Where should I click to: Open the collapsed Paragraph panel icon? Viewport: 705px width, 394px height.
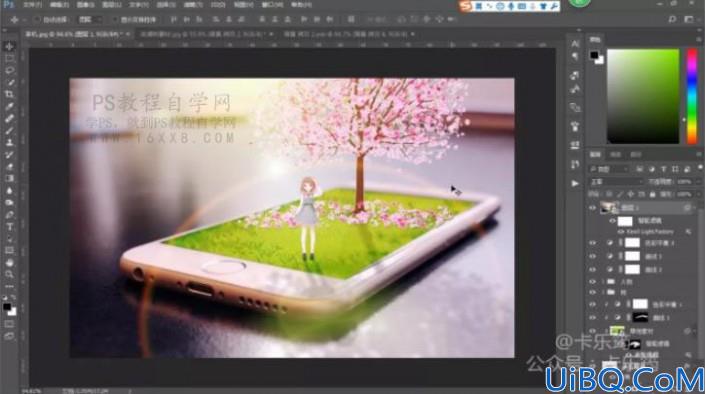[575, 57]
